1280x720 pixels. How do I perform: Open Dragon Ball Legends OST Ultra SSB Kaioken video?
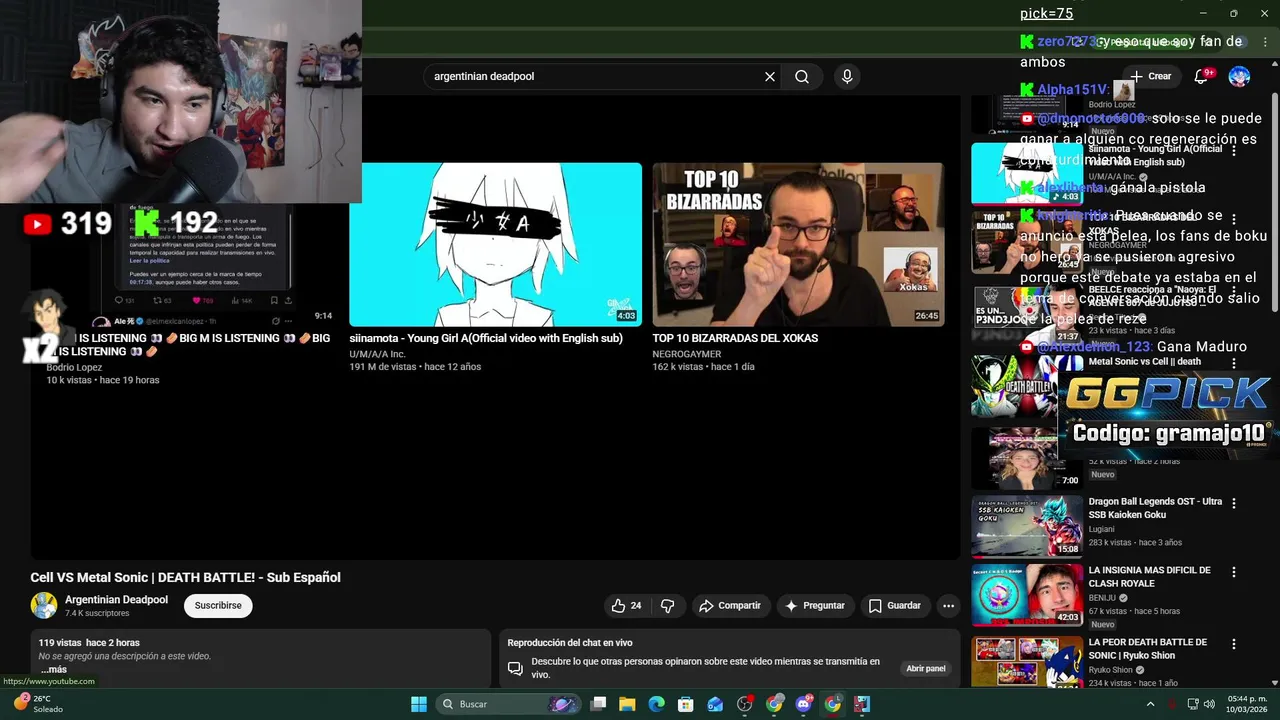coord(1155,508)
